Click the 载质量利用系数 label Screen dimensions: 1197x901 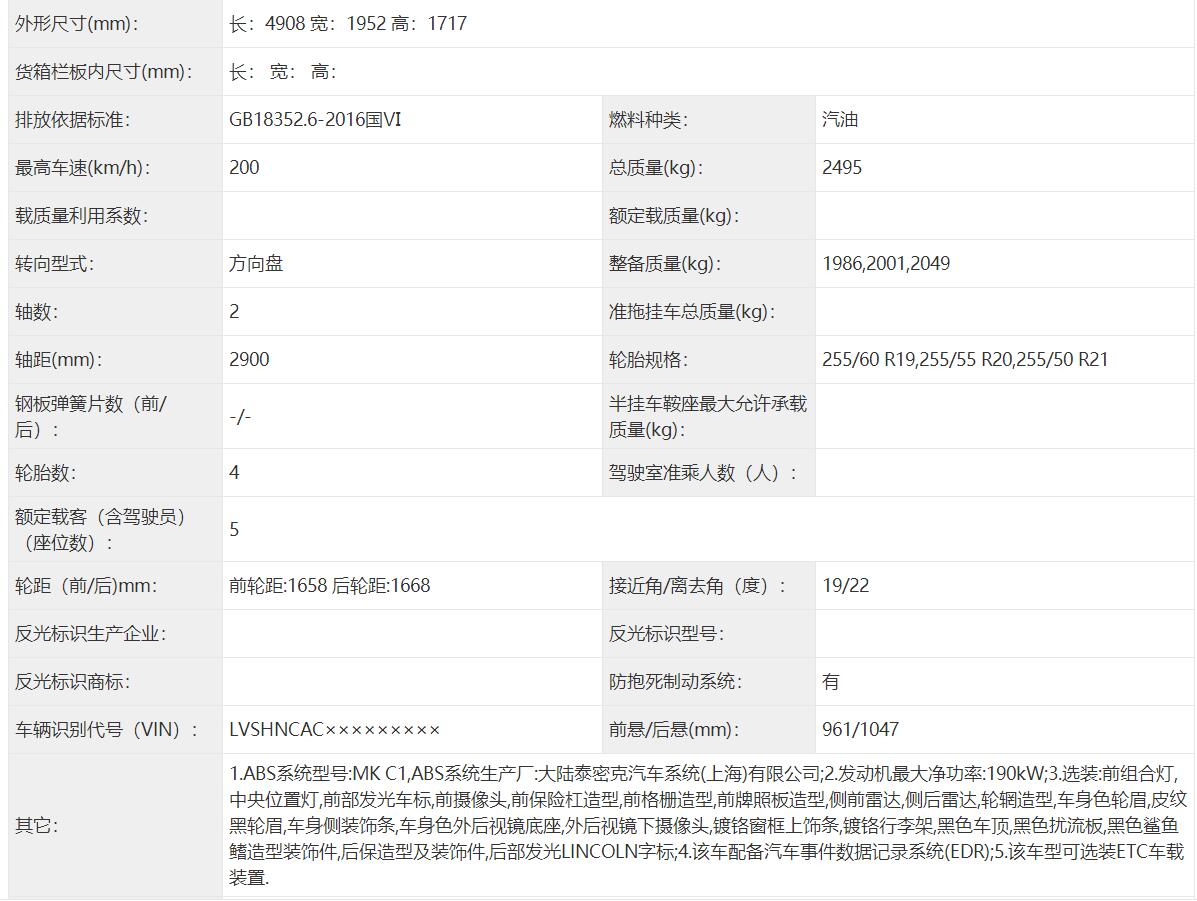tap(82, 216)
